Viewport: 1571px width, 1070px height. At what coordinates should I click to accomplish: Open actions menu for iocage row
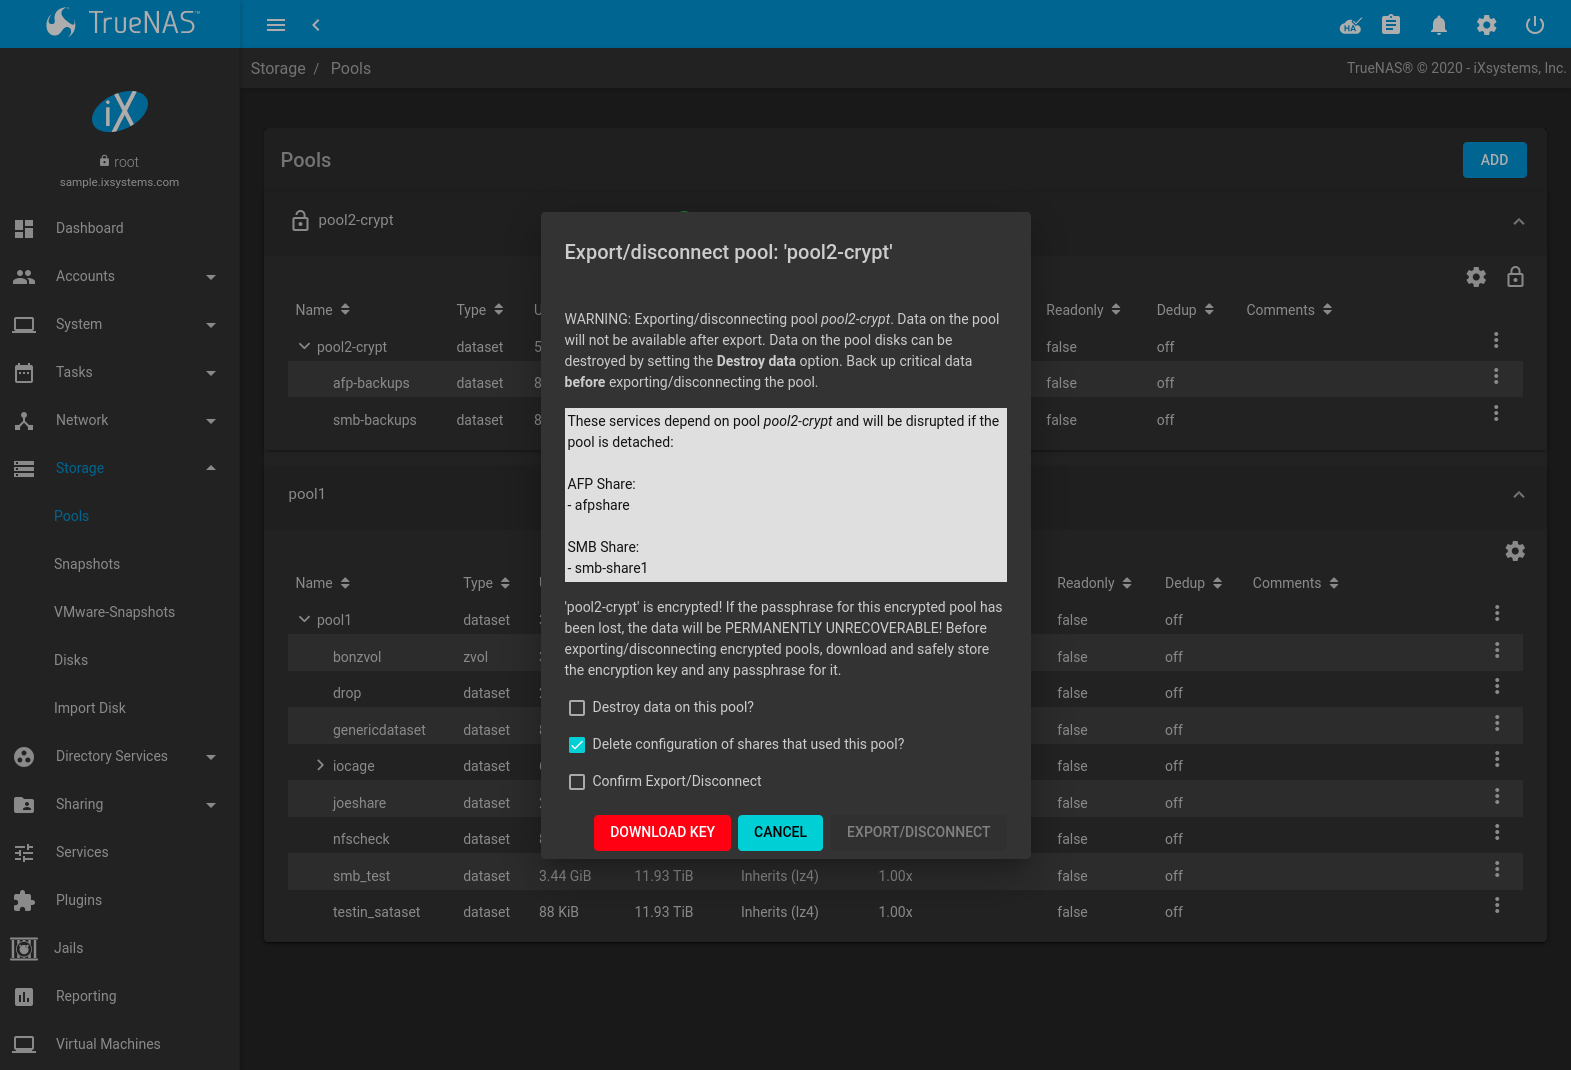pyautogui.click(x=1497, y=759)
